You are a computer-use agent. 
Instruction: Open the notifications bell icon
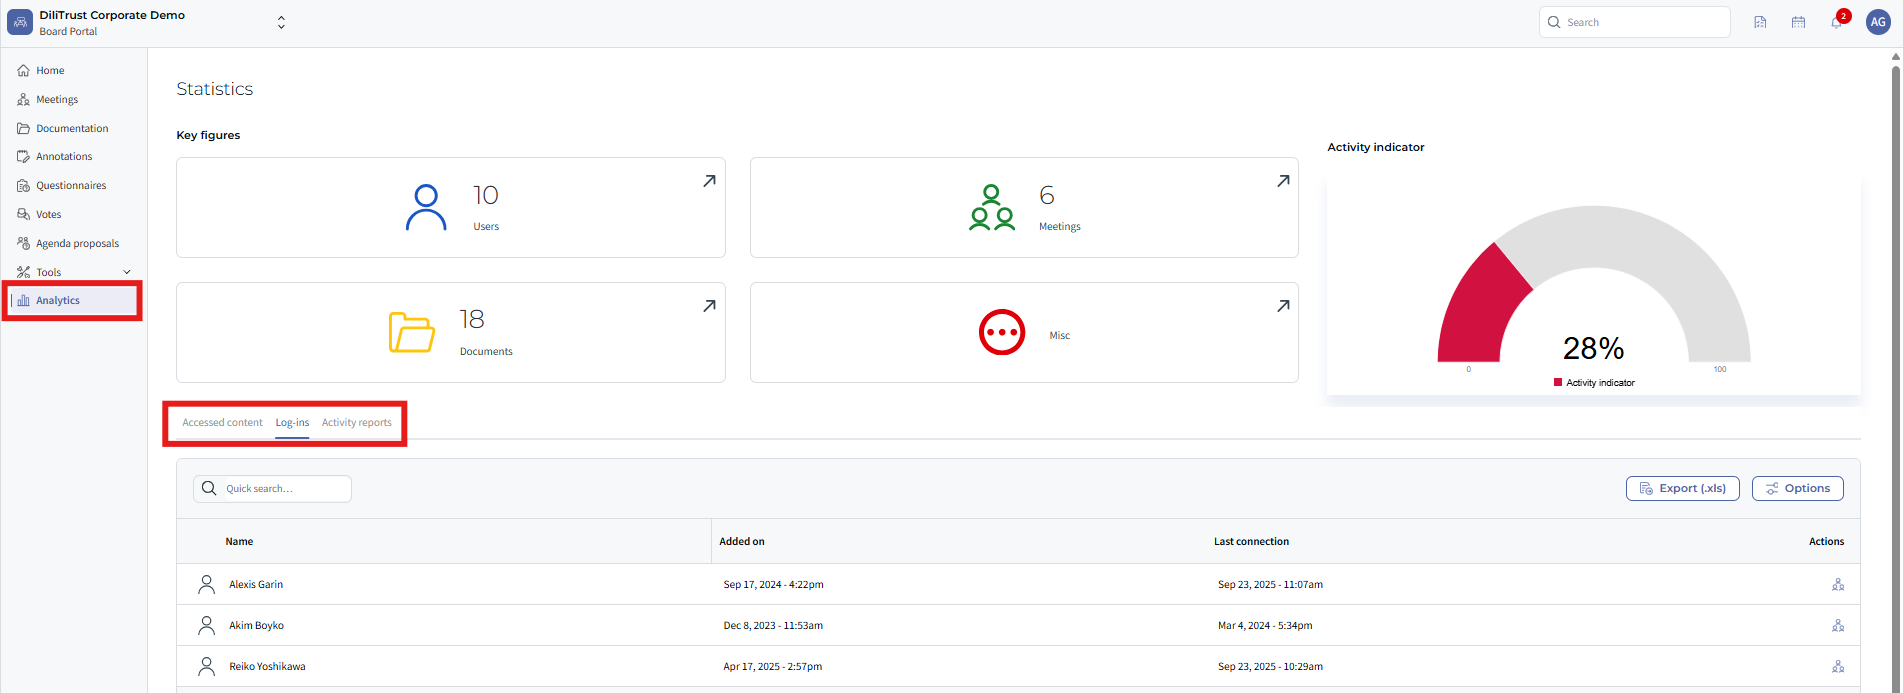coord(1837,22)
